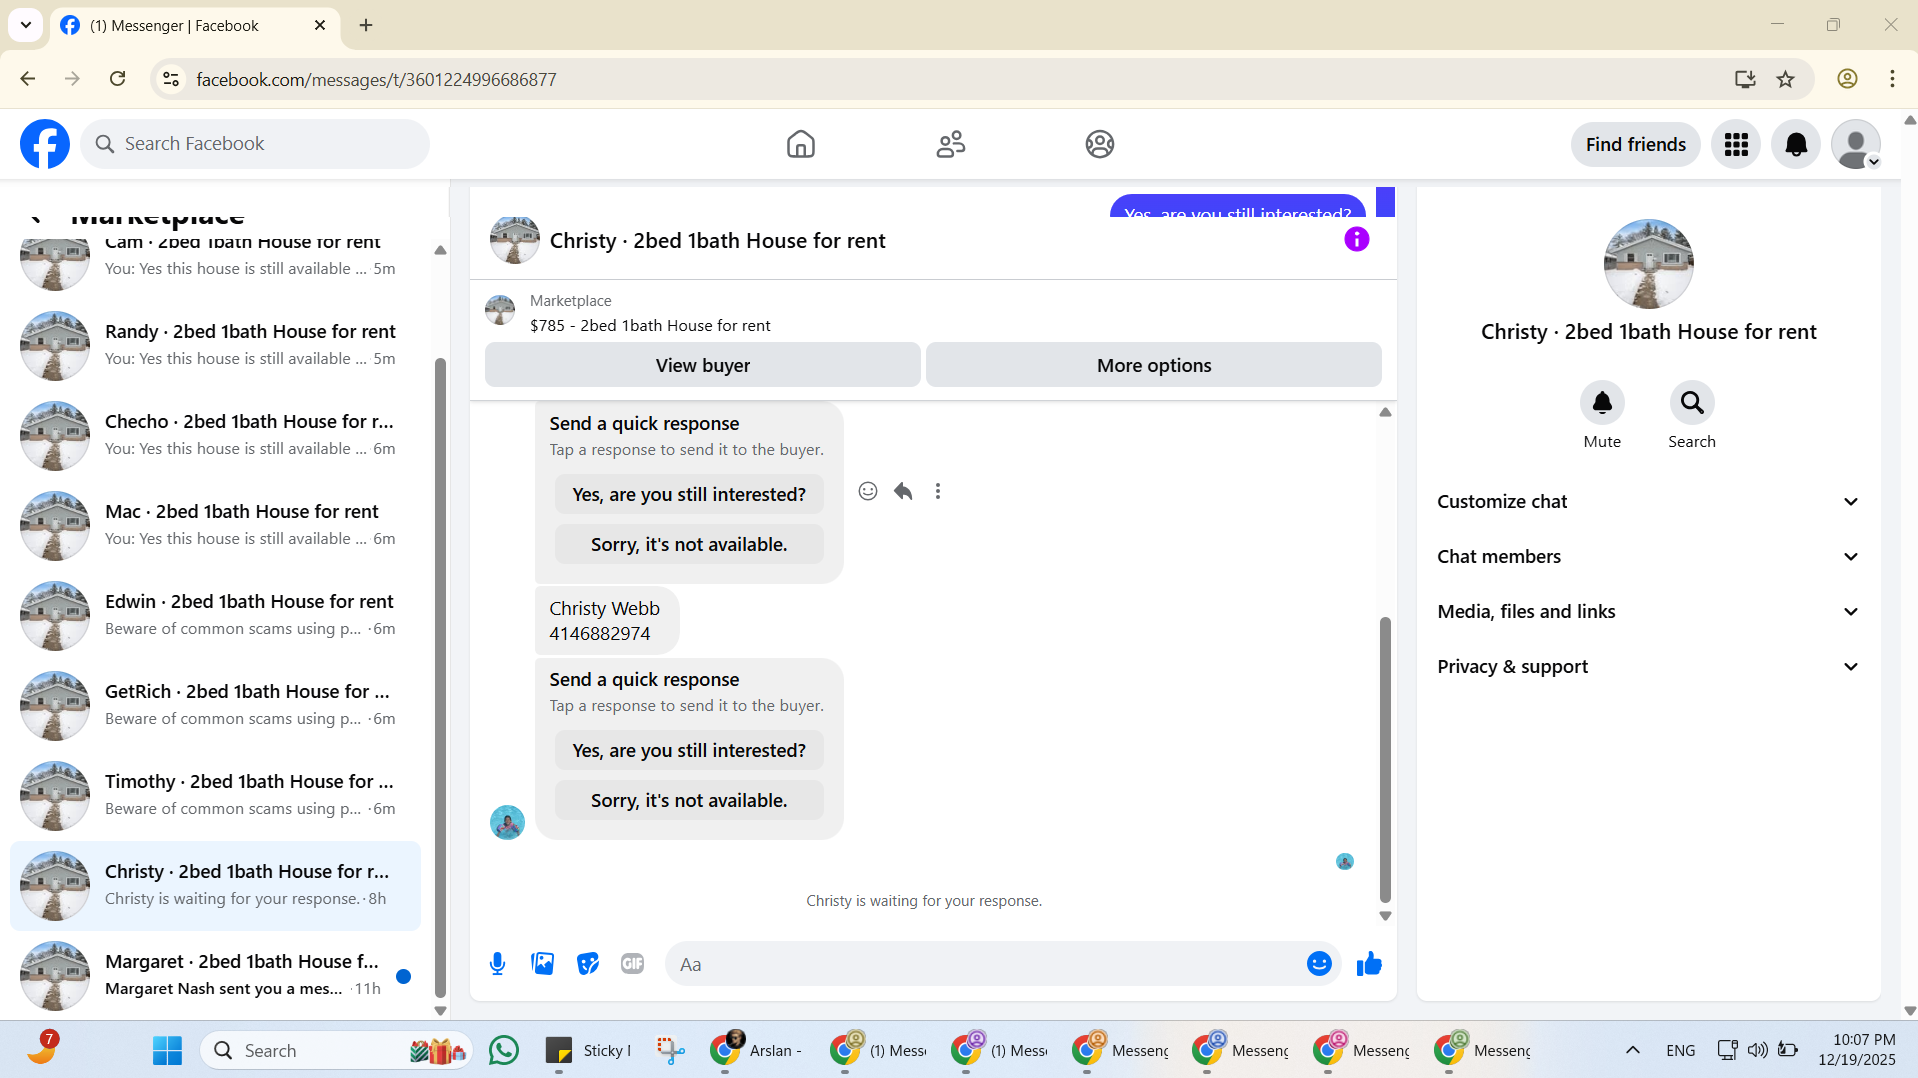1918x1078 pixels.
Task: Choose a sticker icon
Action: click(588, 964)
